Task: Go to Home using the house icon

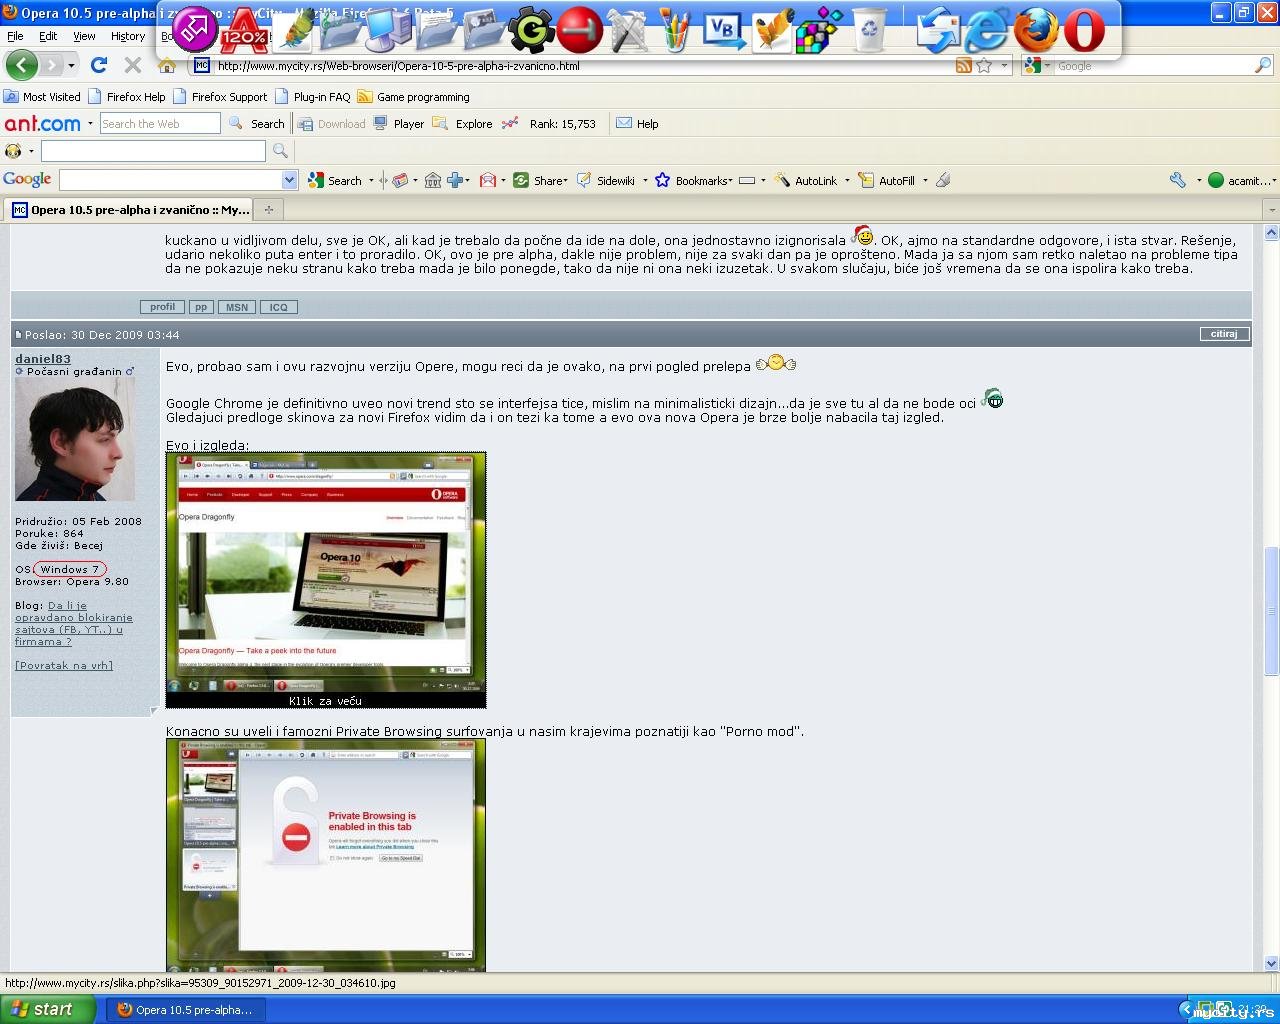Action: point(167,66)
